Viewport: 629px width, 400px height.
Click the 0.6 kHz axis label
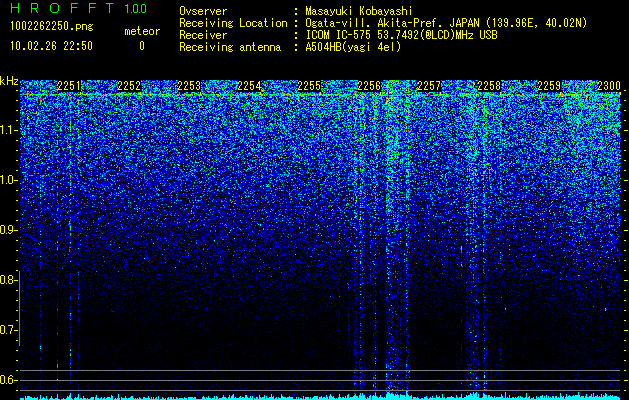click(x=8, y=380)
